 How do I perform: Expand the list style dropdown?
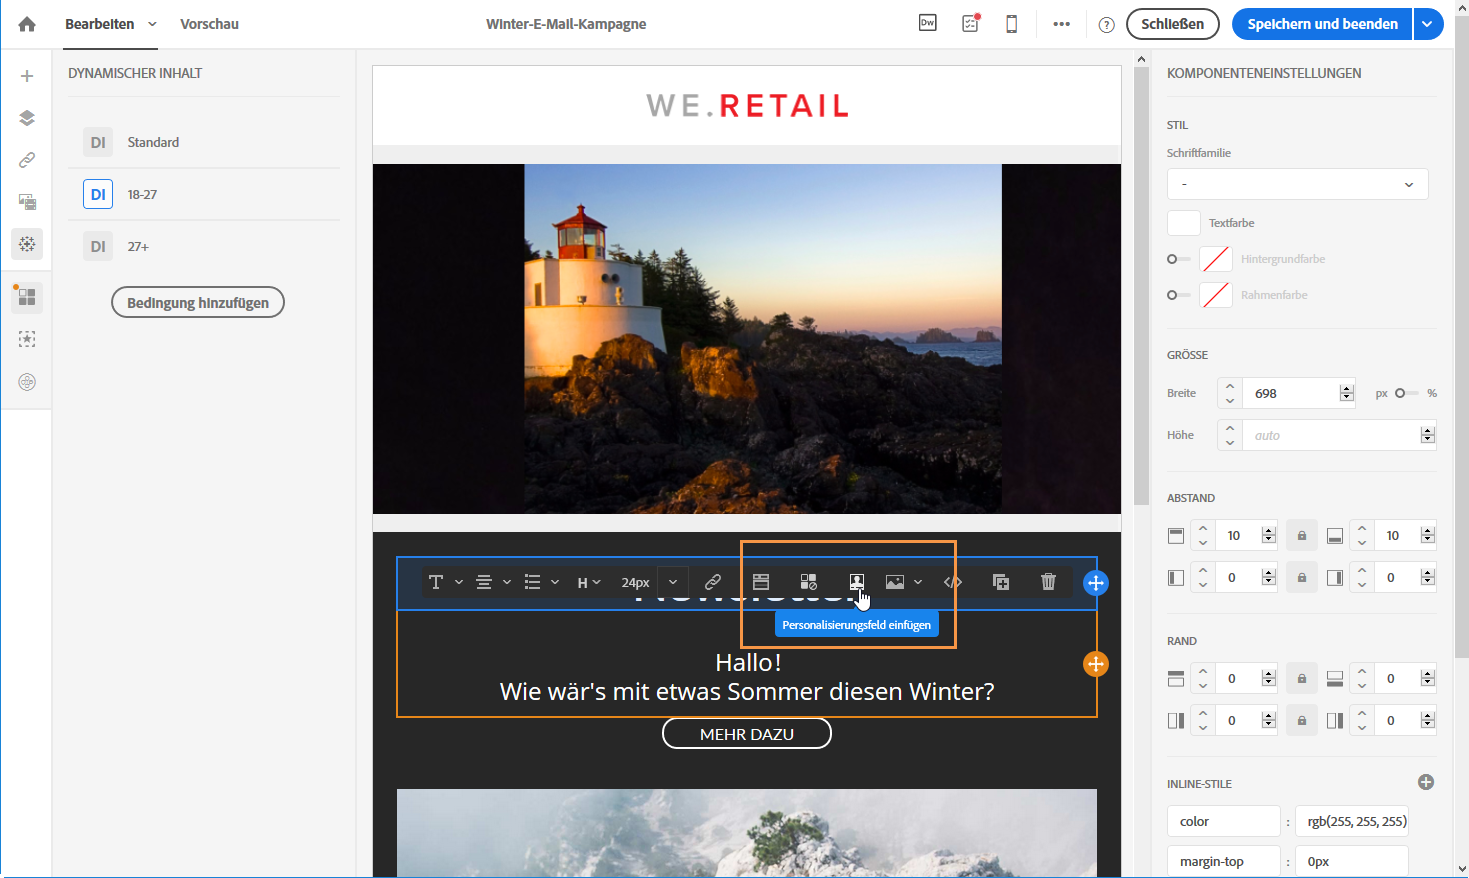(x=541, y=582)
